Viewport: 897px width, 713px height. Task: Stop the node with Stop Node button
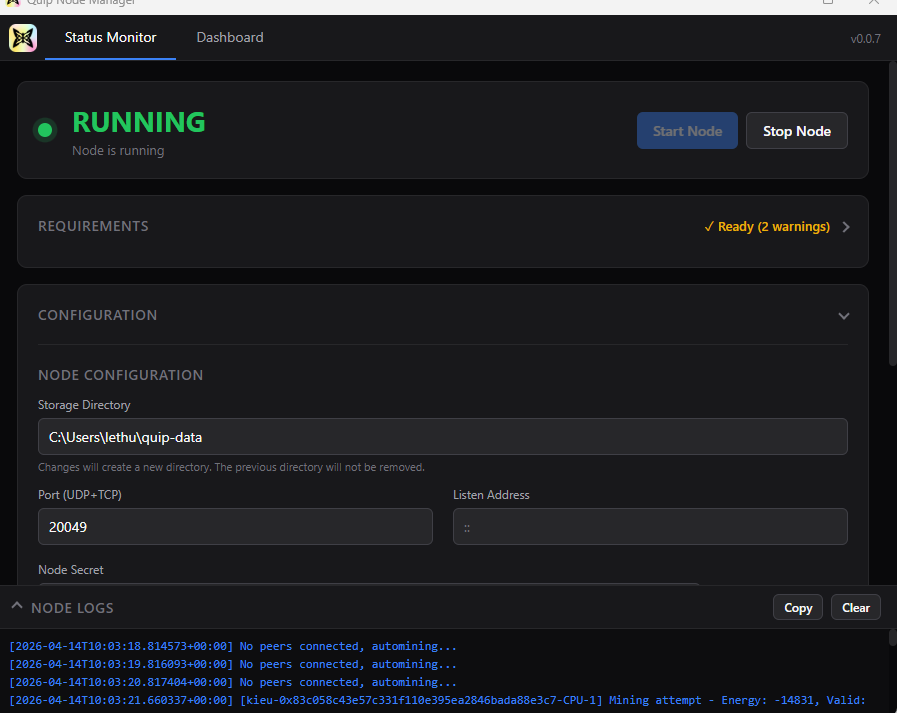point(796,131)
